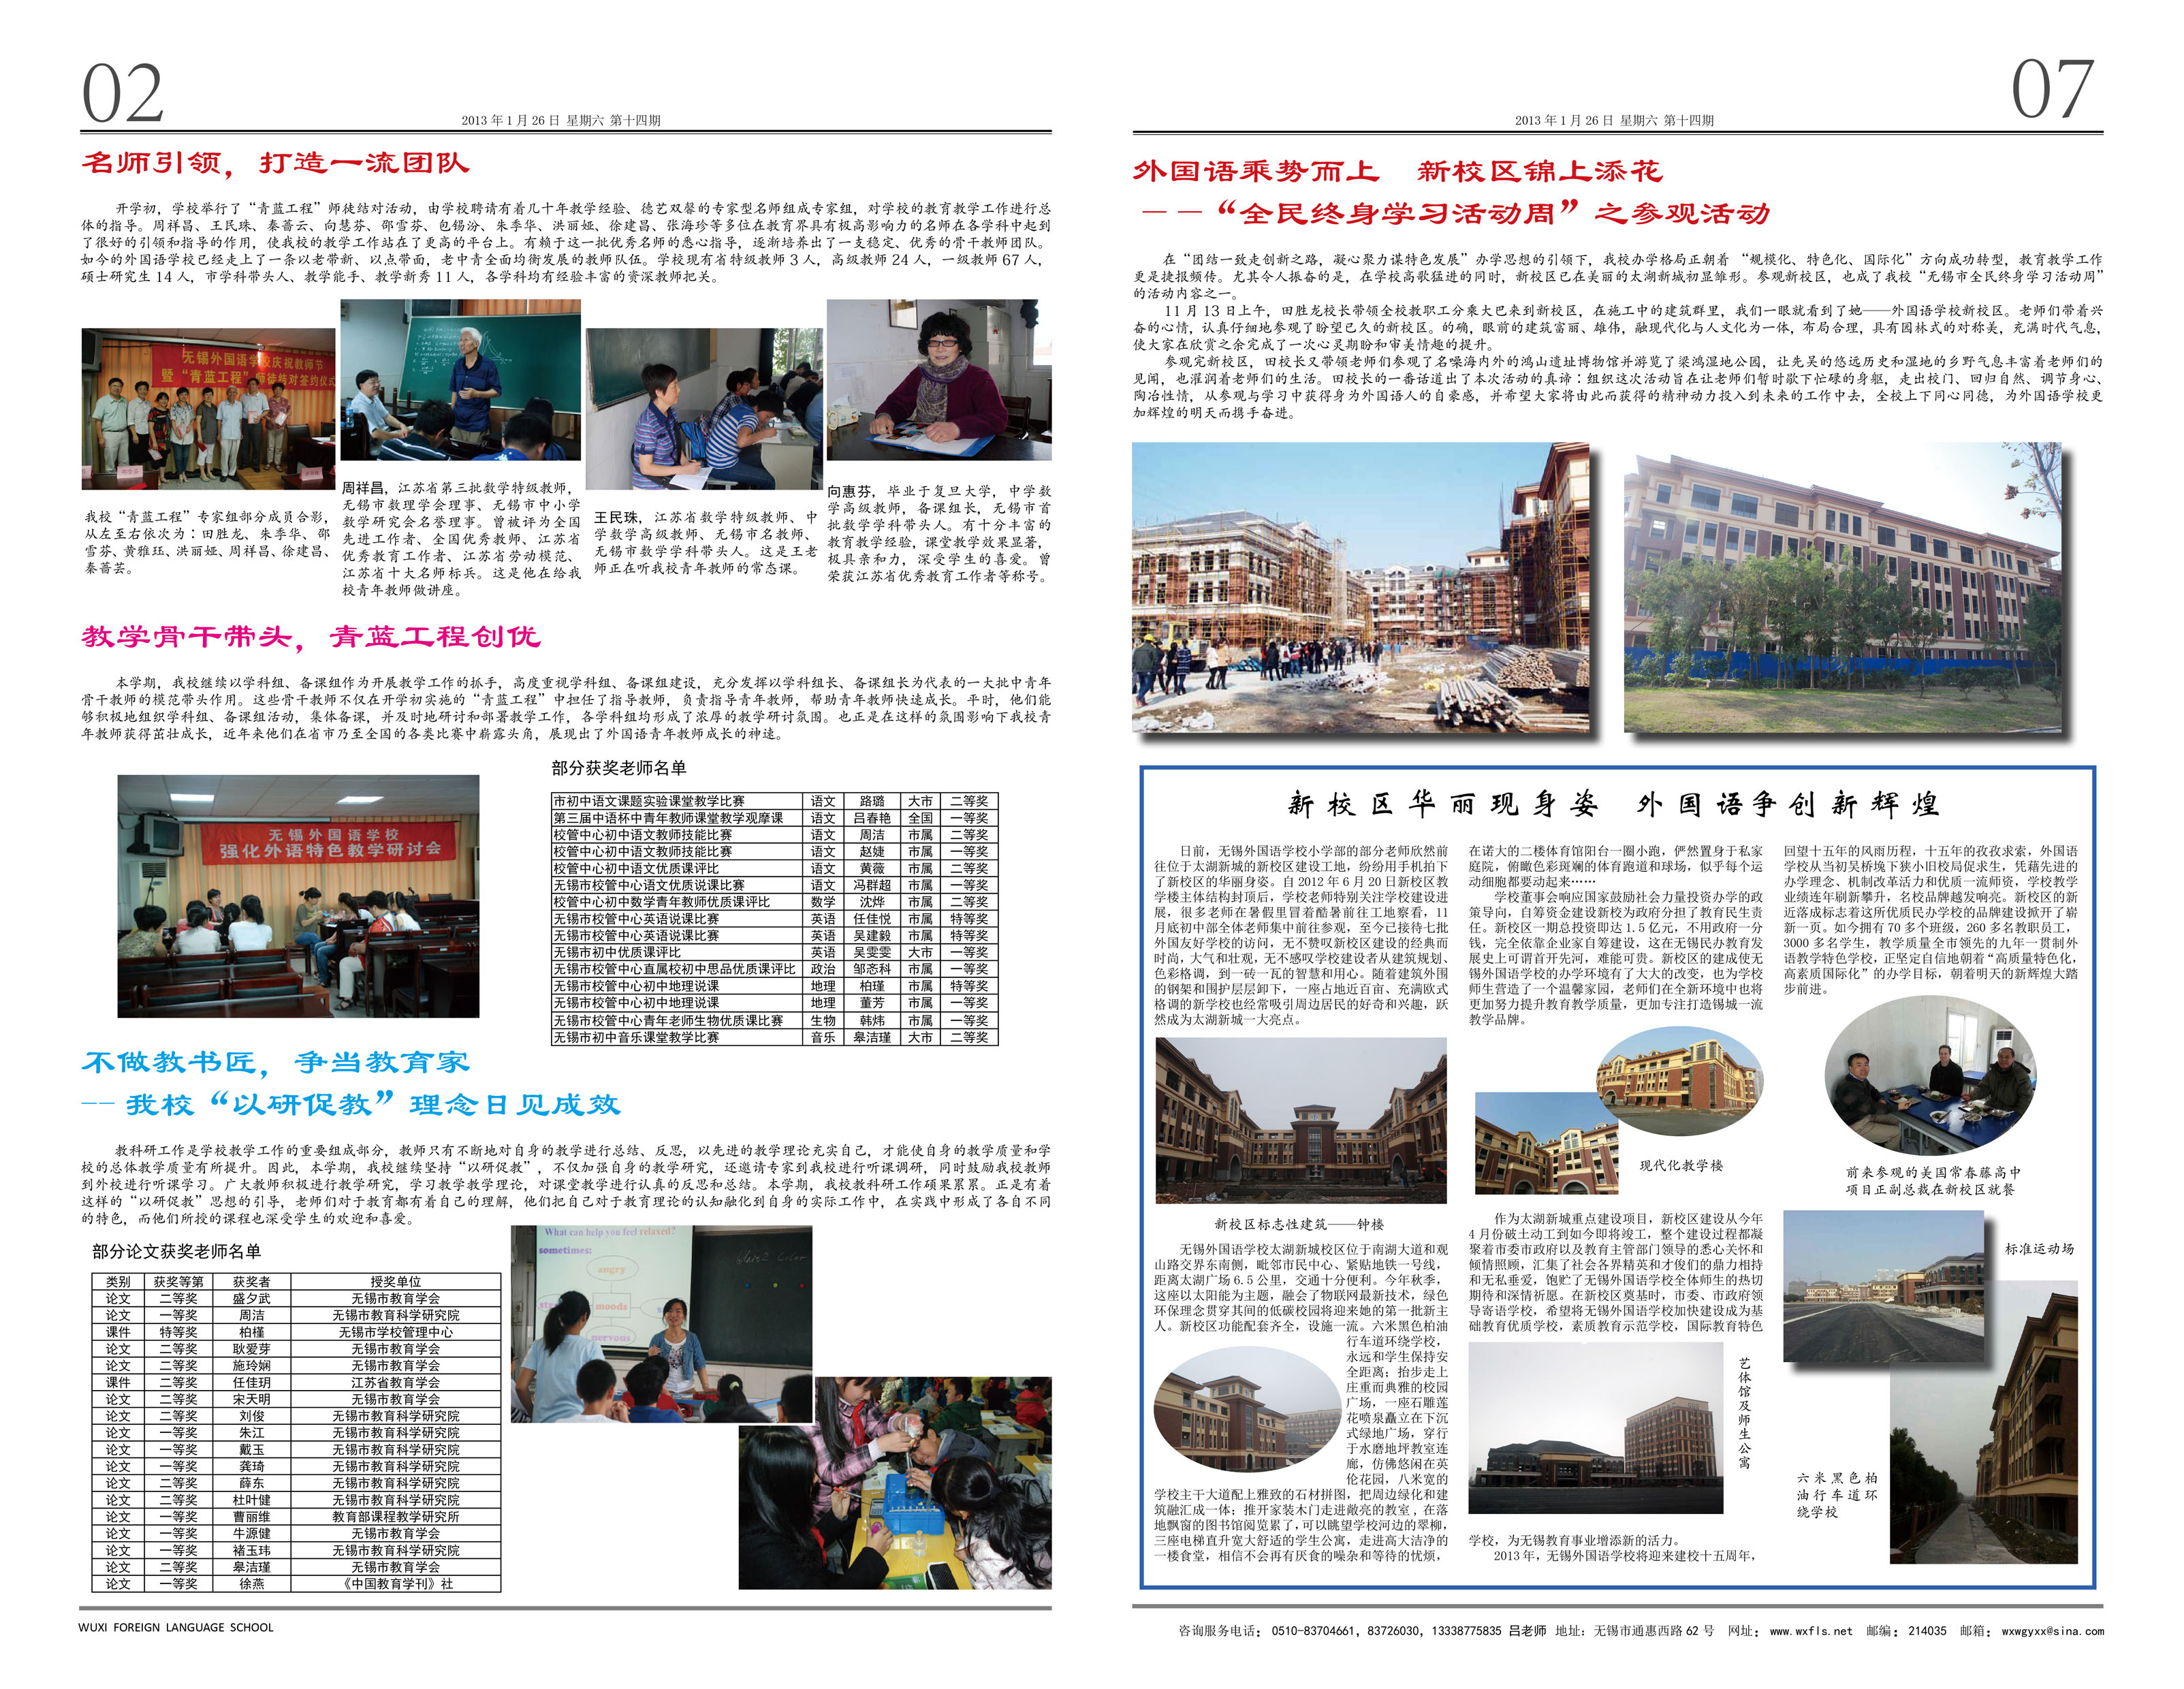Screen dimensions: 2184x1689
Task: Click the photo of the teacher lecturing at the green blackboard
Action: coord(460,380)
